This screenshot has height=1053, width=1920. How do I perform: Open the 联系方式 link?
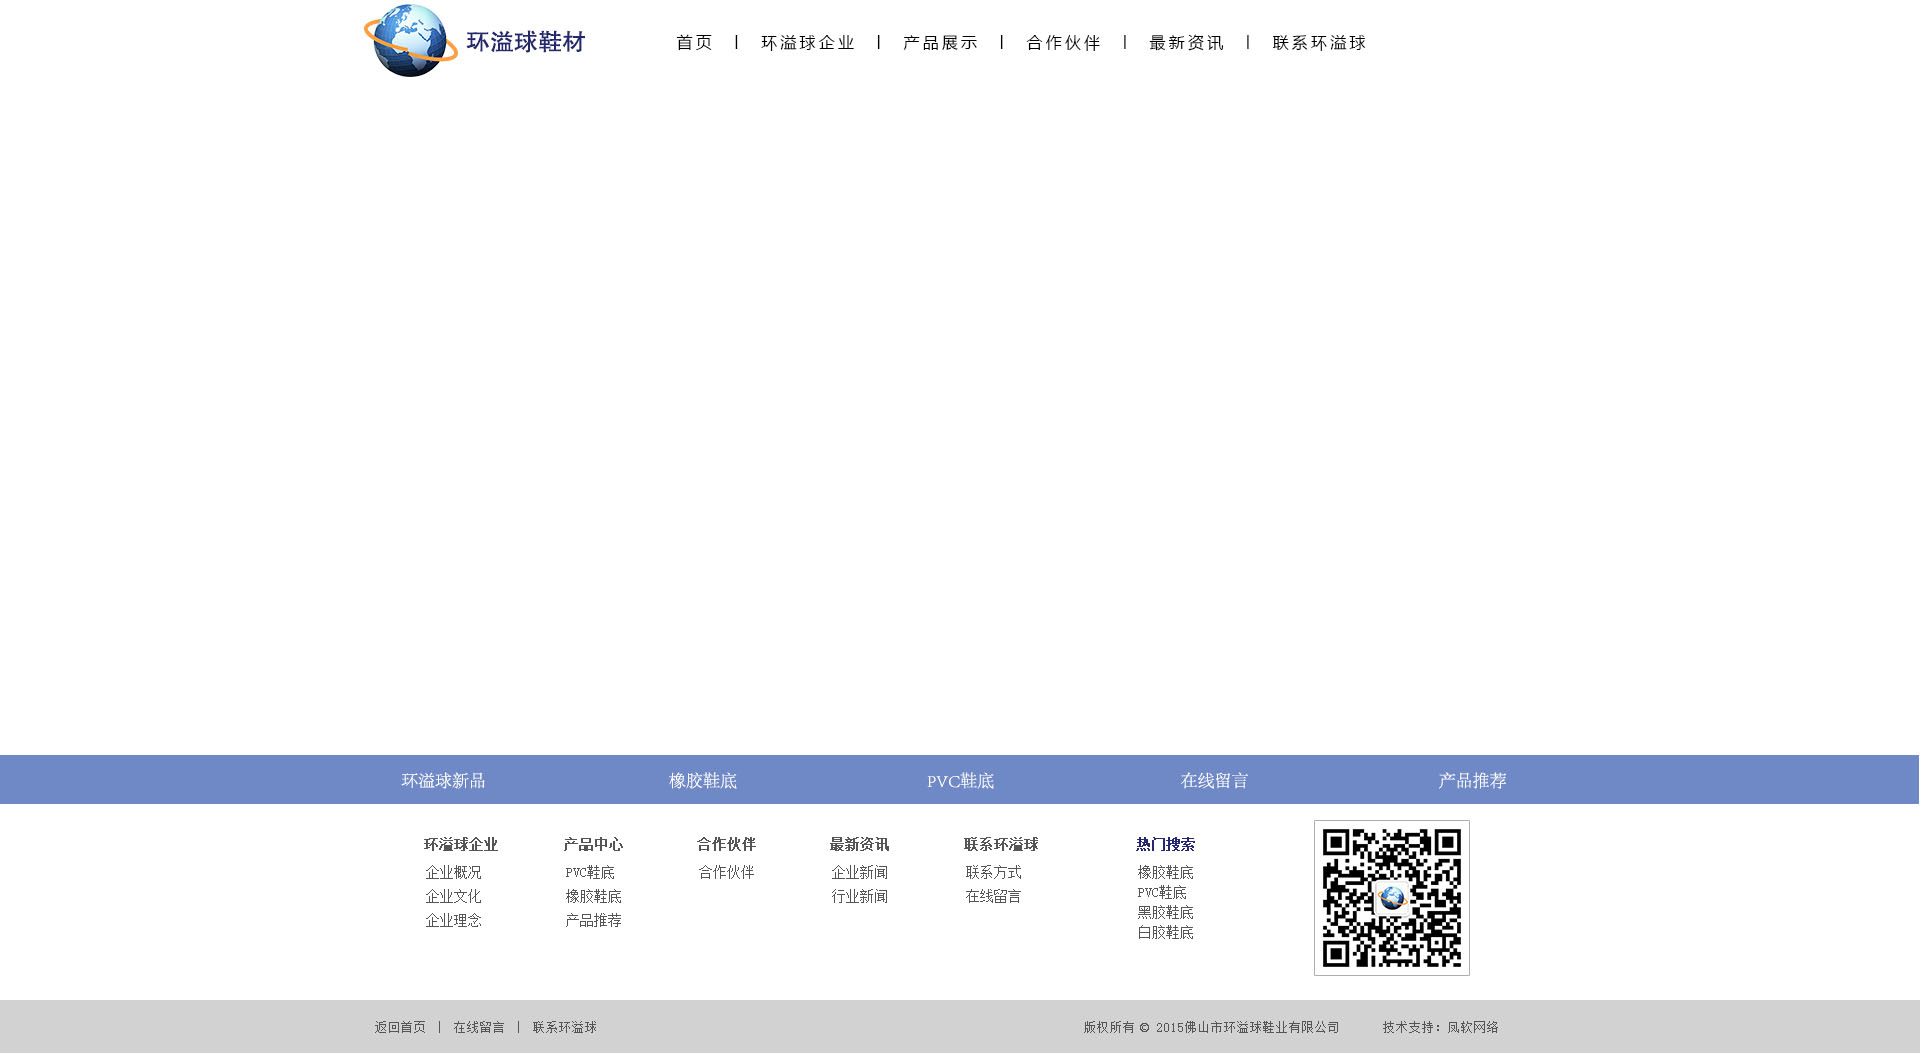click(993, 873)
